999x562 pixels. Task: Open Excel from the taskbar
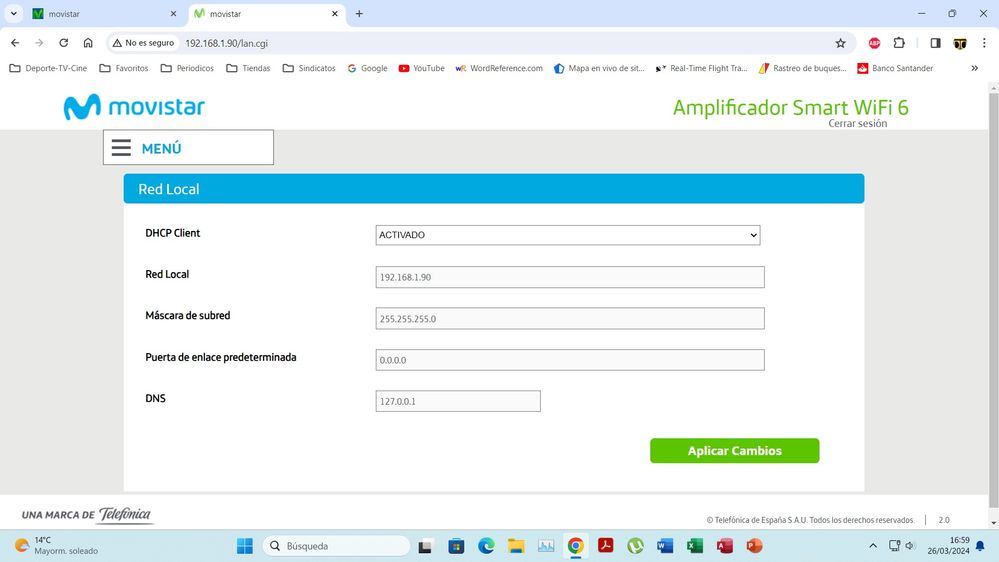pos(694,546)
